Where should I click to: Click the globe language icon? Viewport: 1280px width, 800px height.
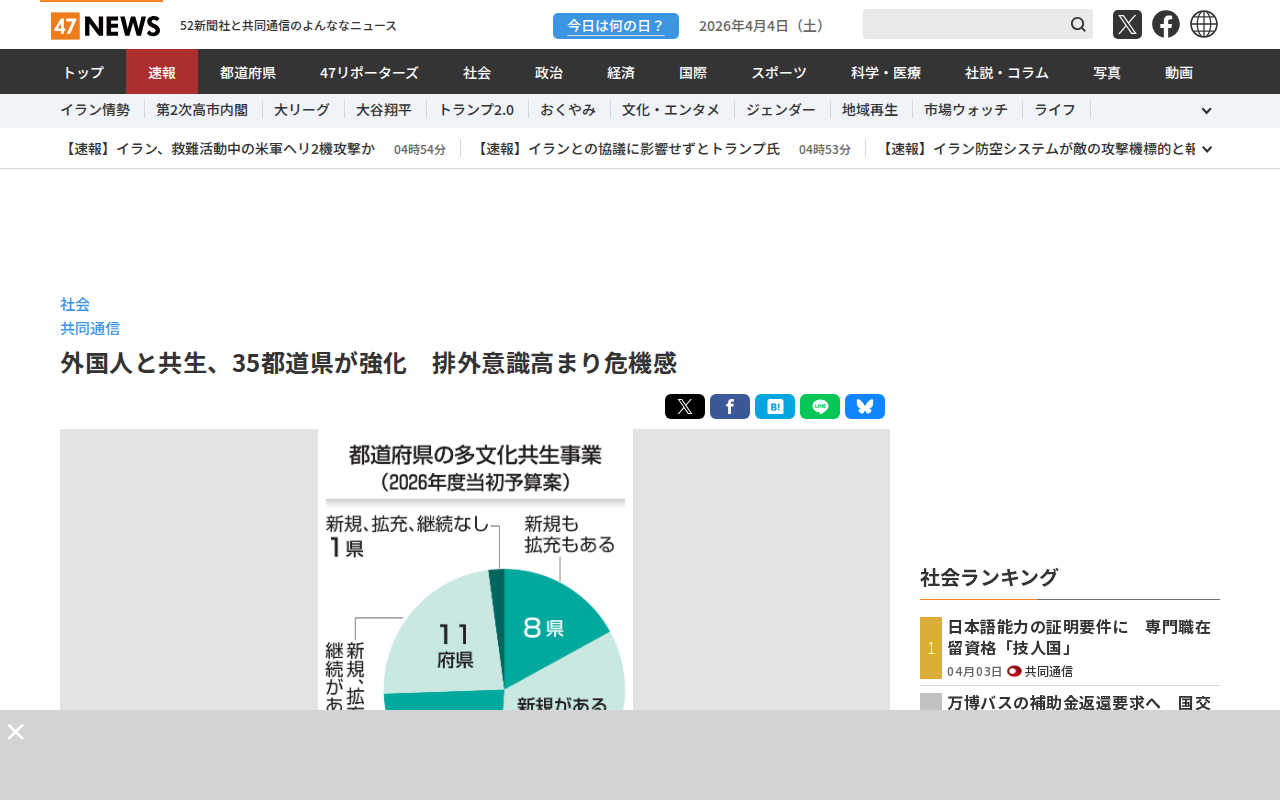(x=1204, y=24)
